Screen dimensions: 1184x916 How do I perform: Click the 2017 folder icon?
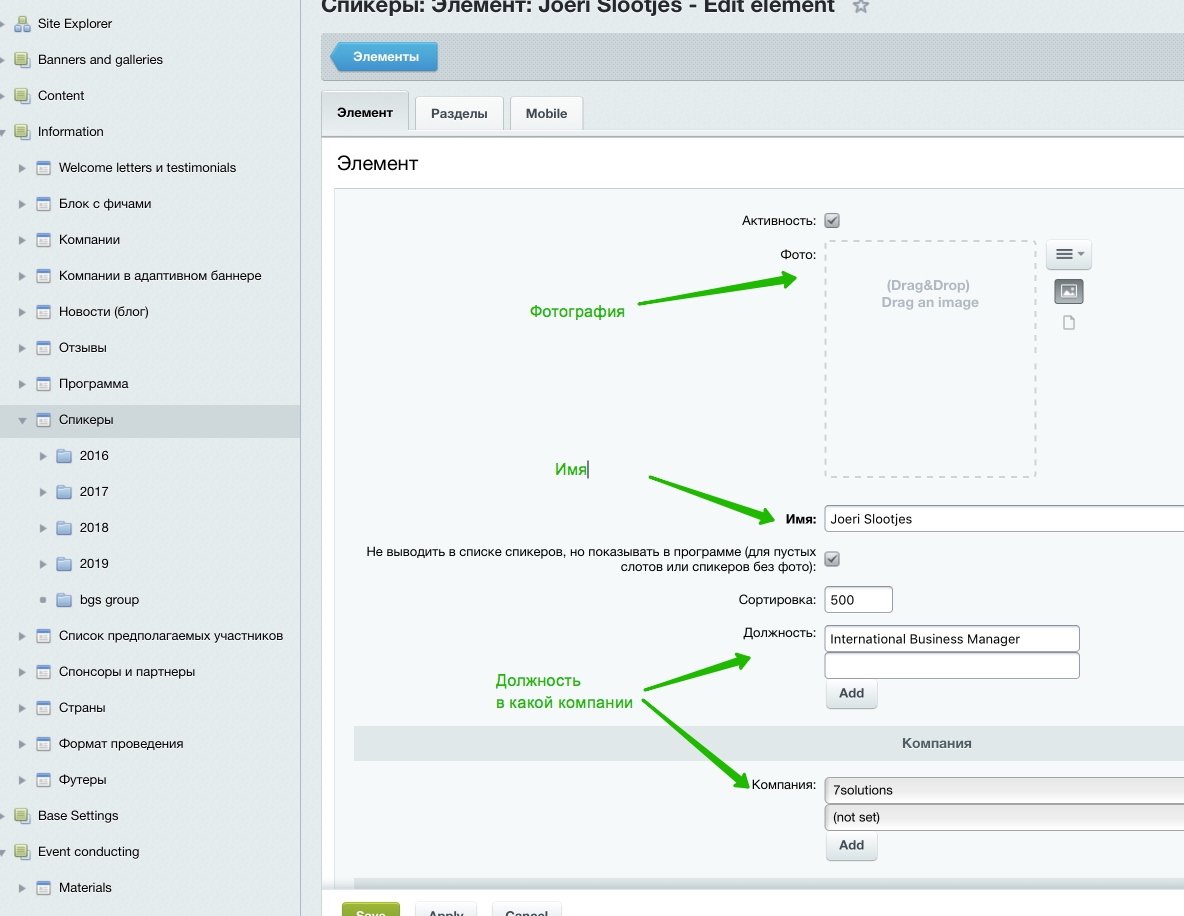click(64, 492)
